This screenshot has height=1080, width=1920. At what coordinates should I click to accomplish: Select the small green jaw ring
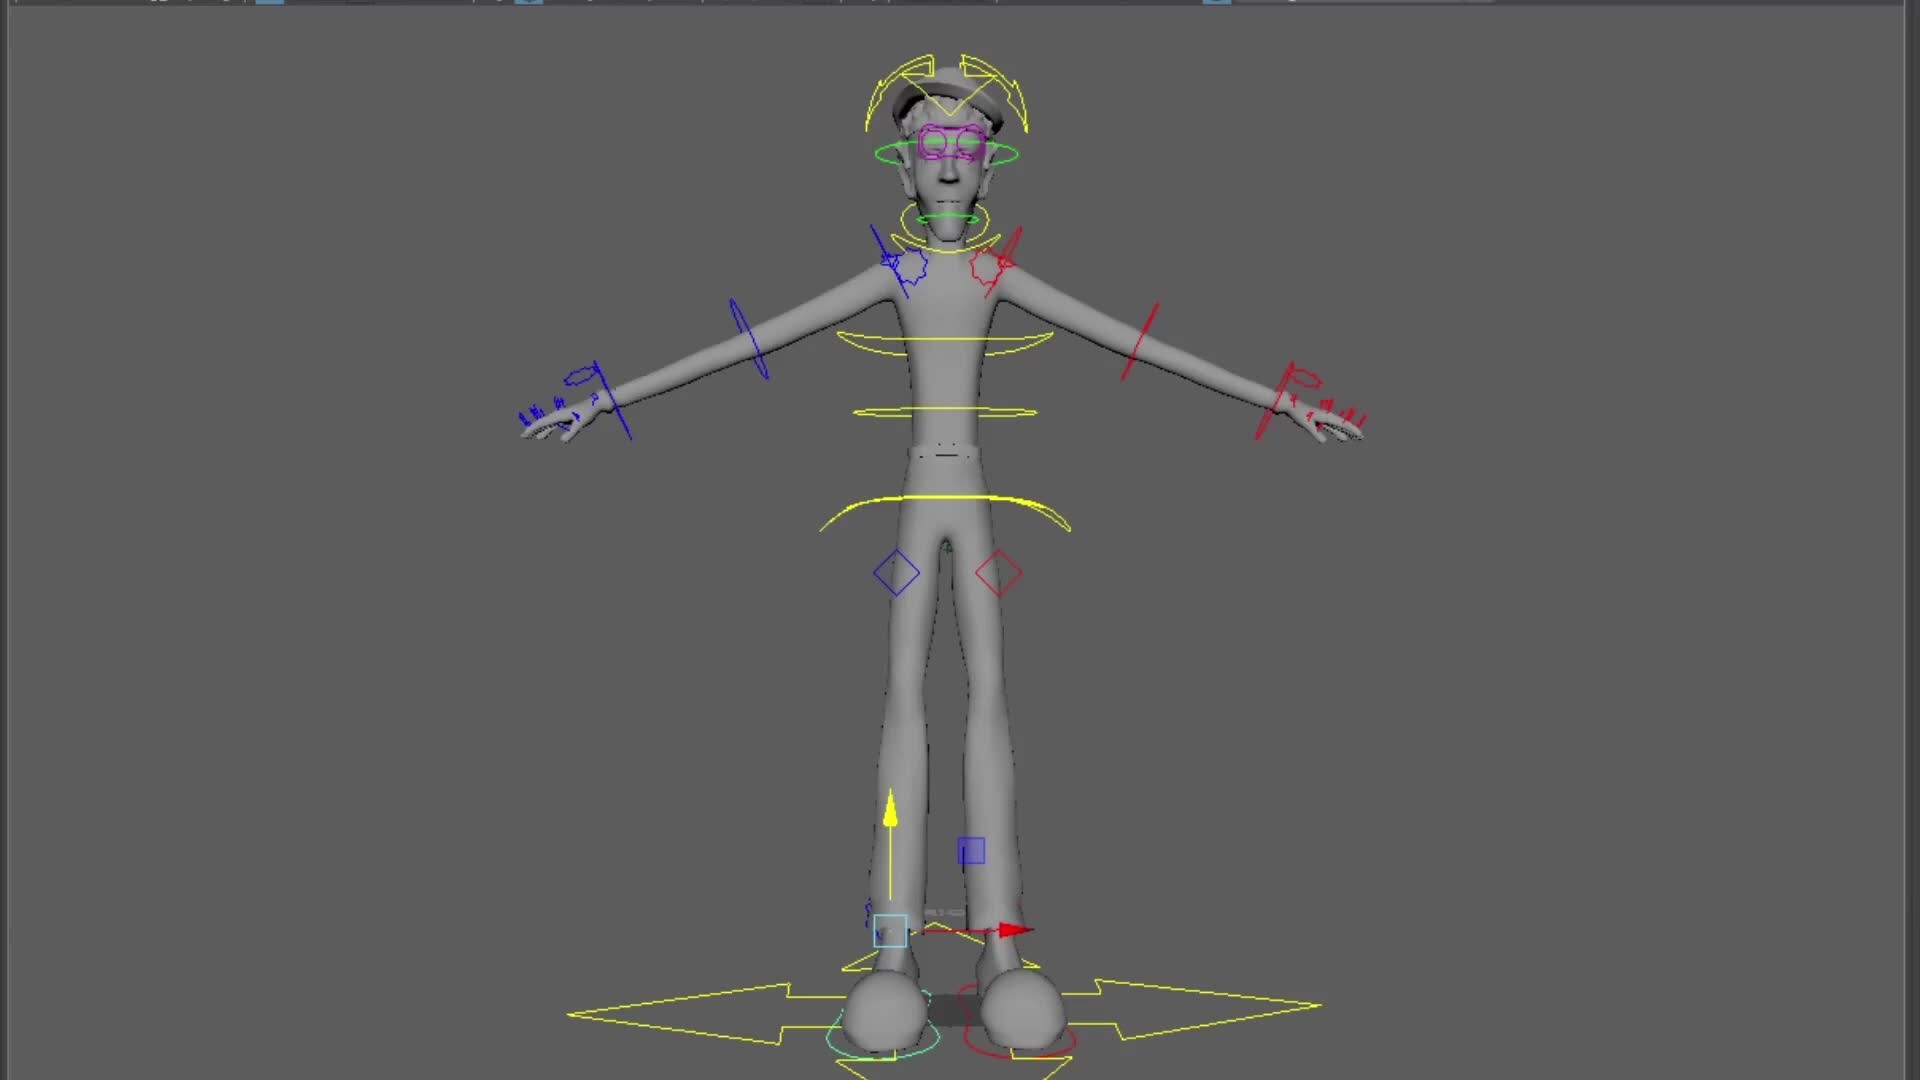coord(946,216)
